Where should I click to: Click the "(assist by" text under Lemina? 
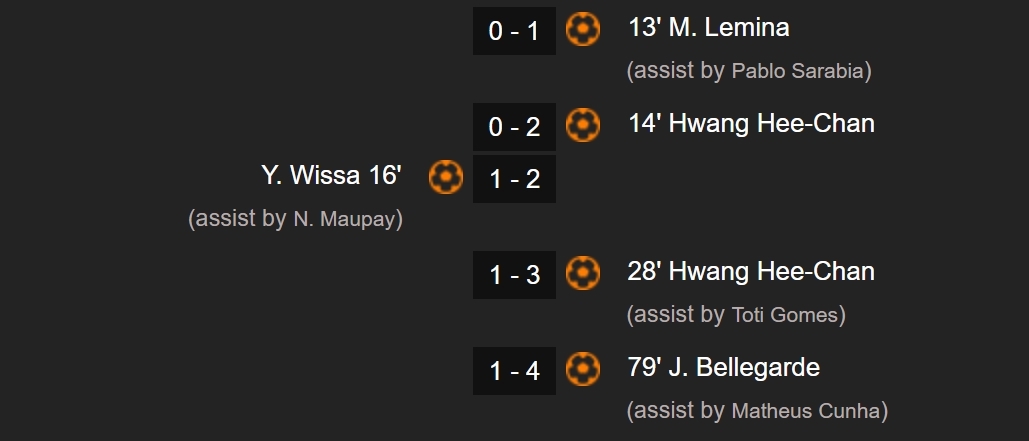[x=675, y=71]
